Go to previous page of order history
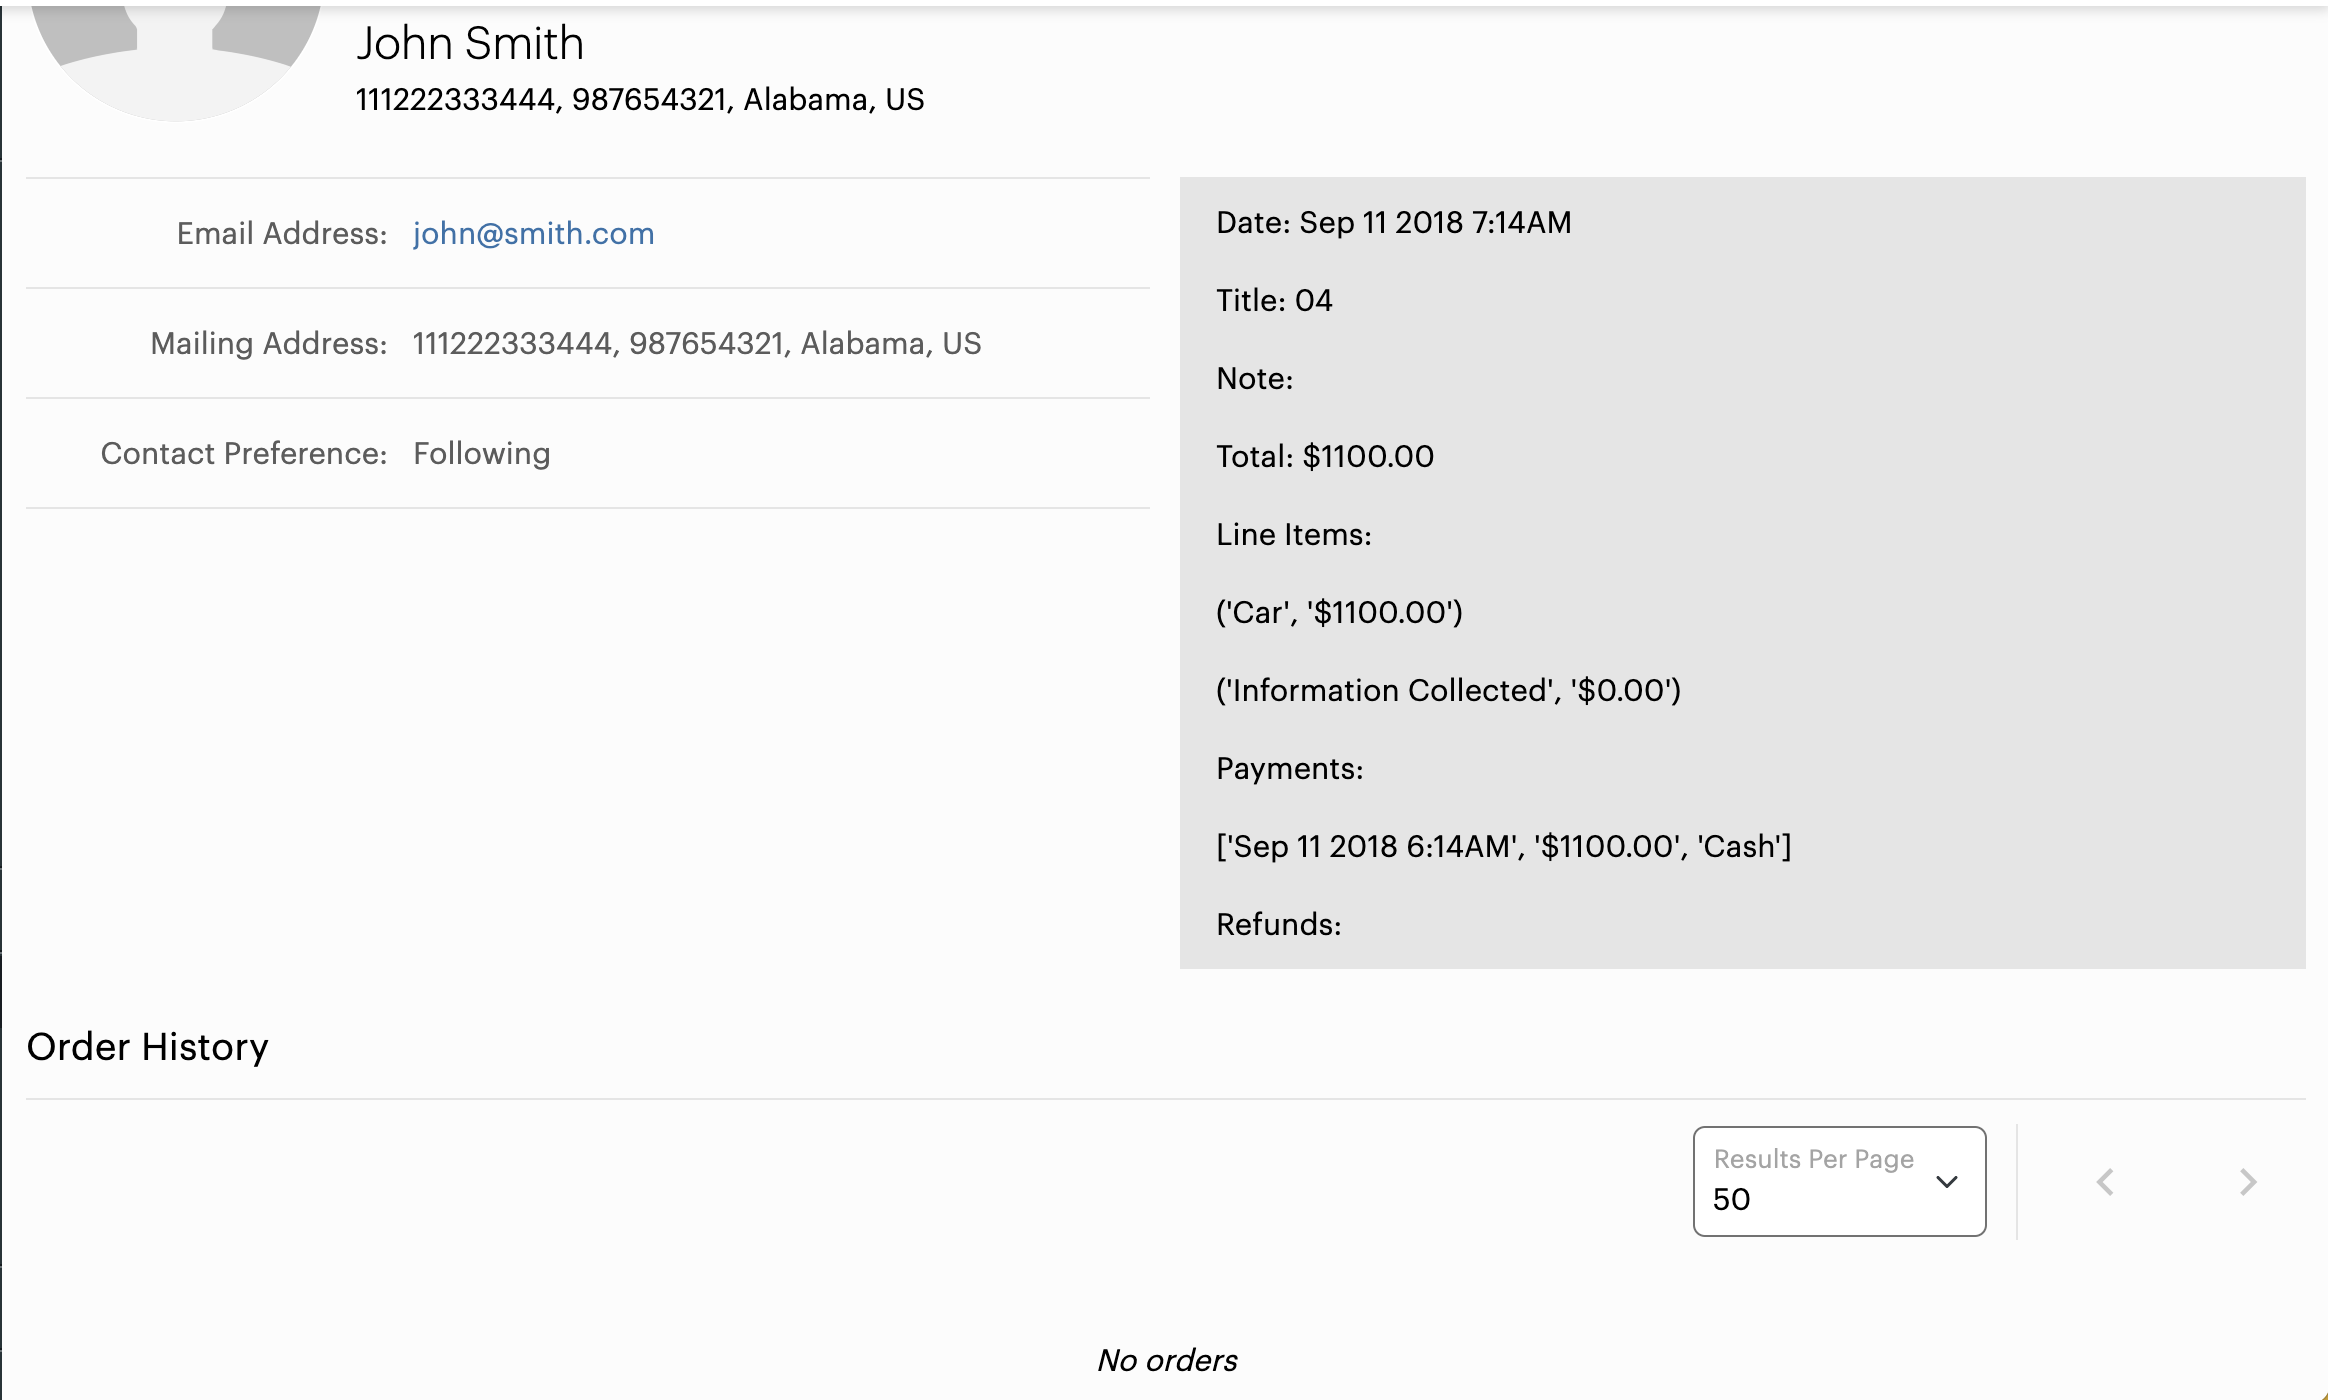The width and height of the screenshot is (2328, 1400). [2105, 1182]
